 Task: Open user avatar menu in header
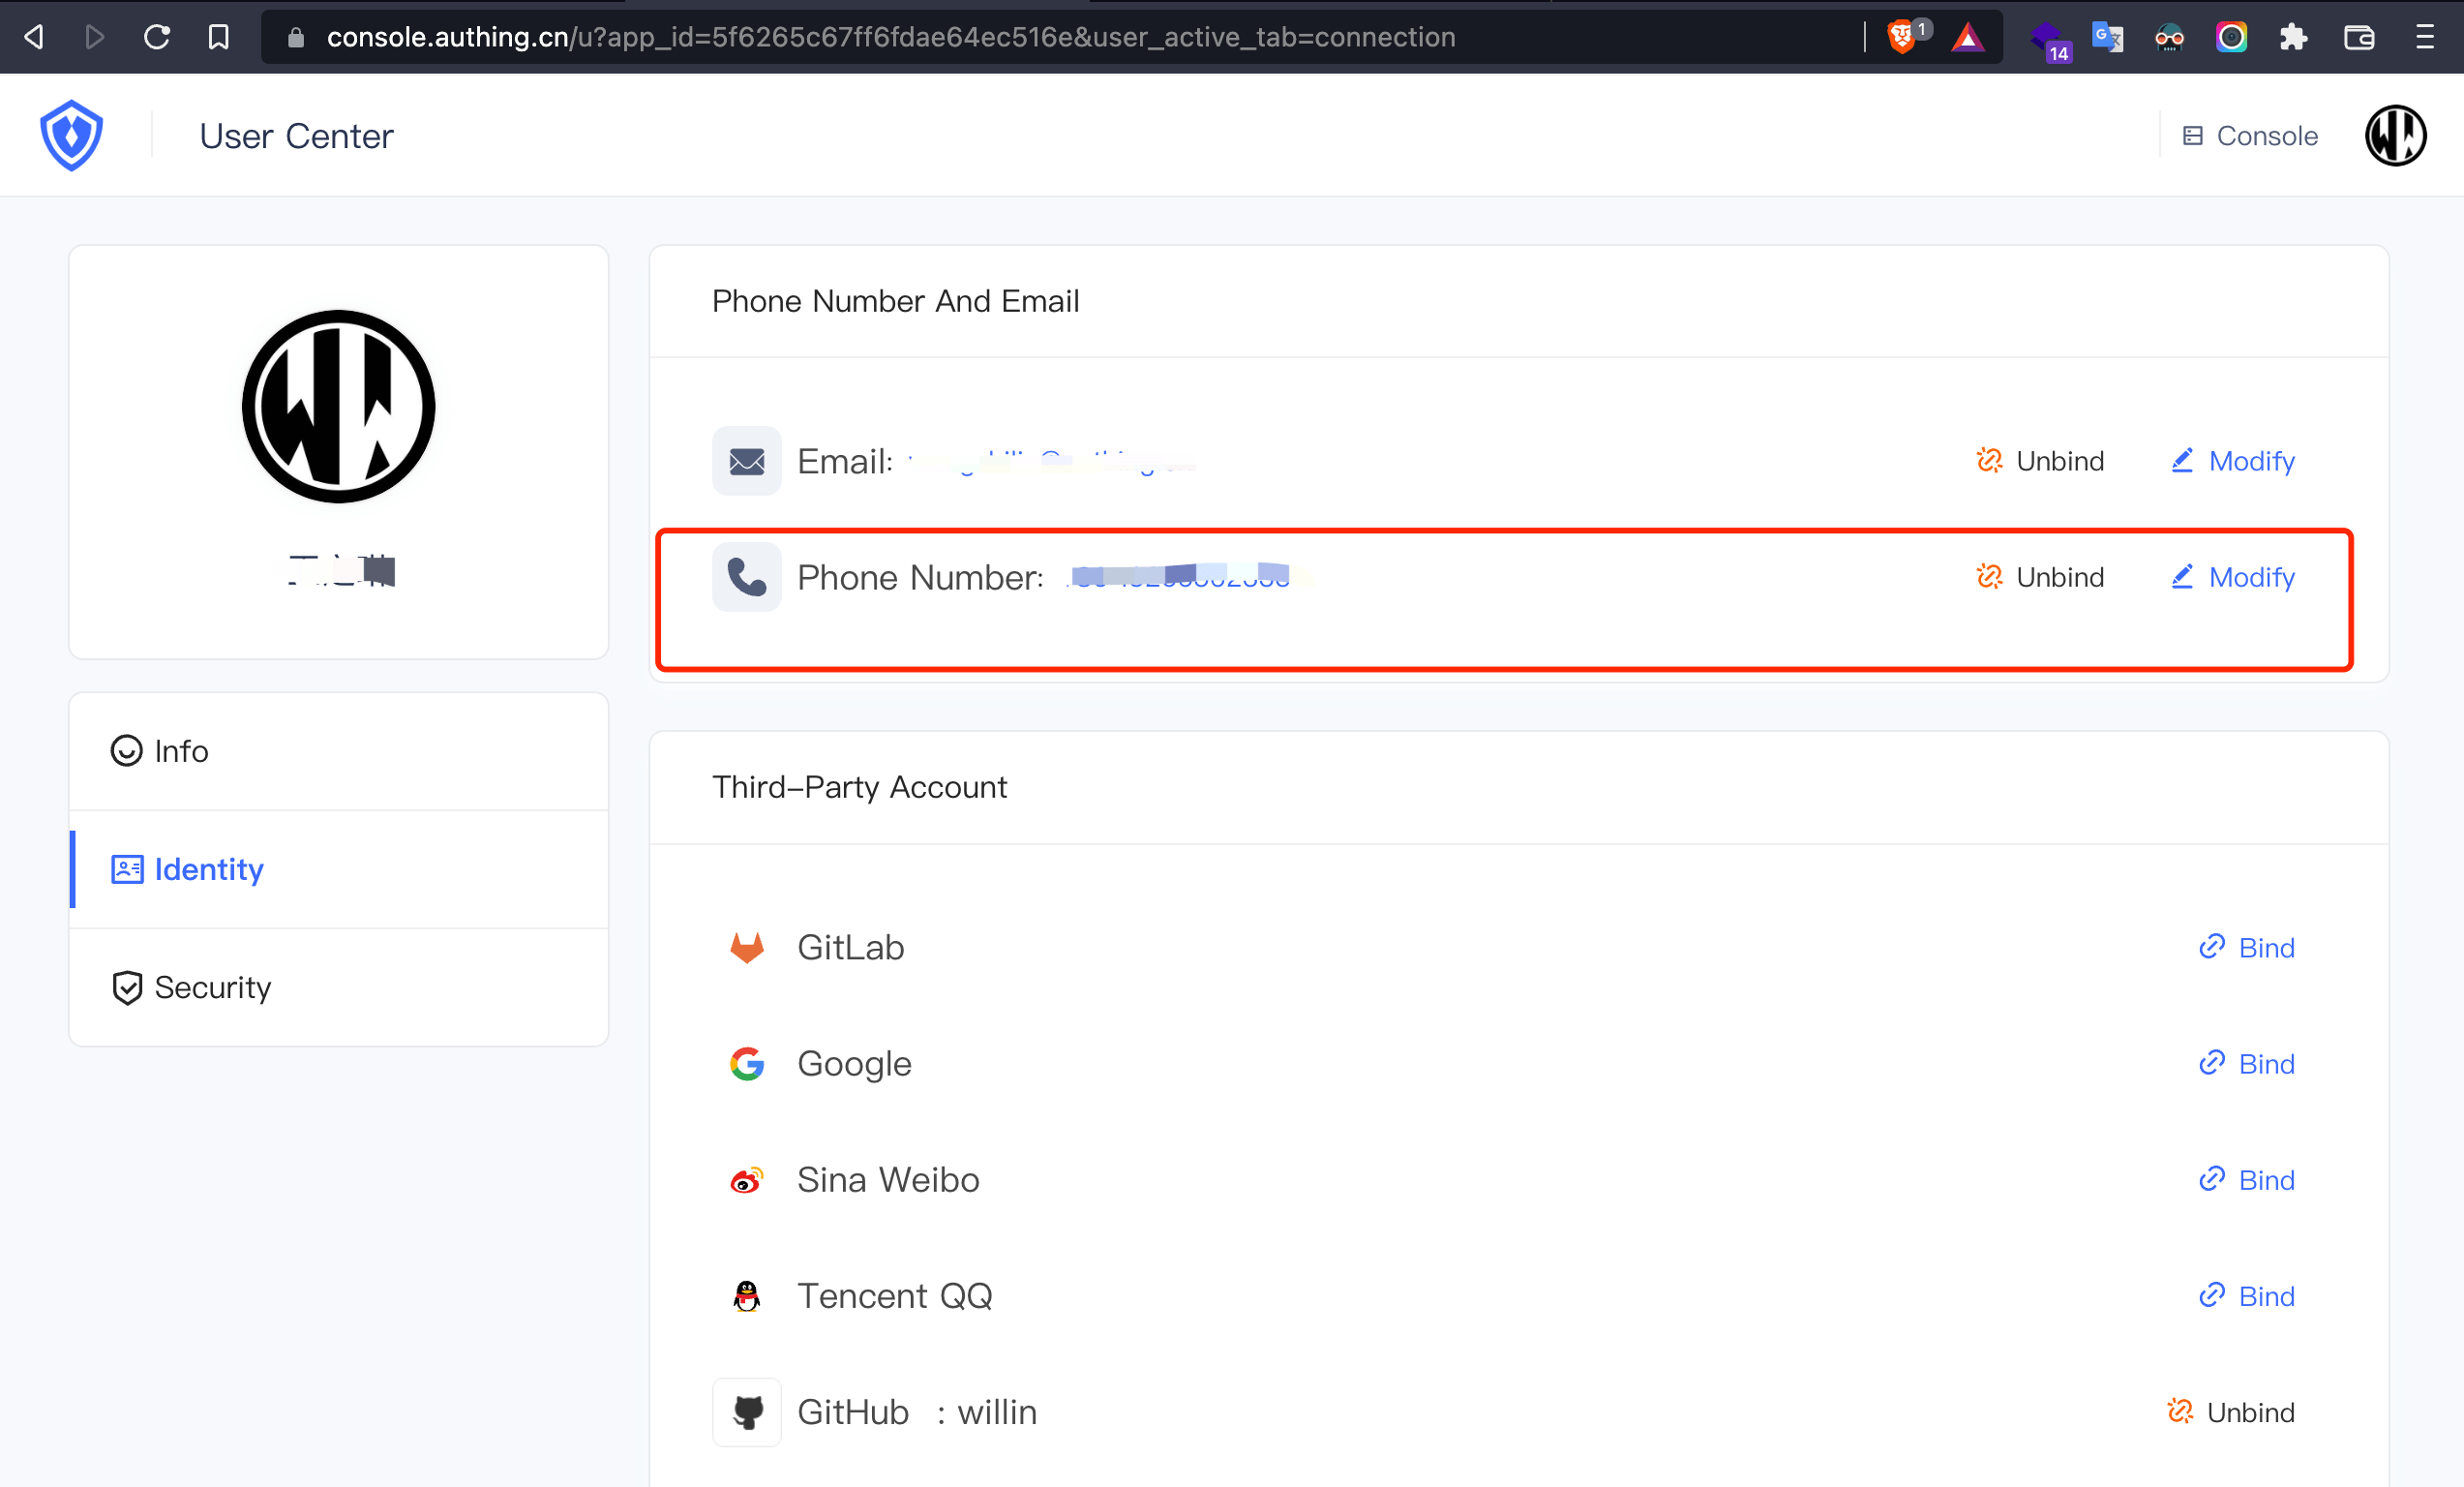point(2395,135)
